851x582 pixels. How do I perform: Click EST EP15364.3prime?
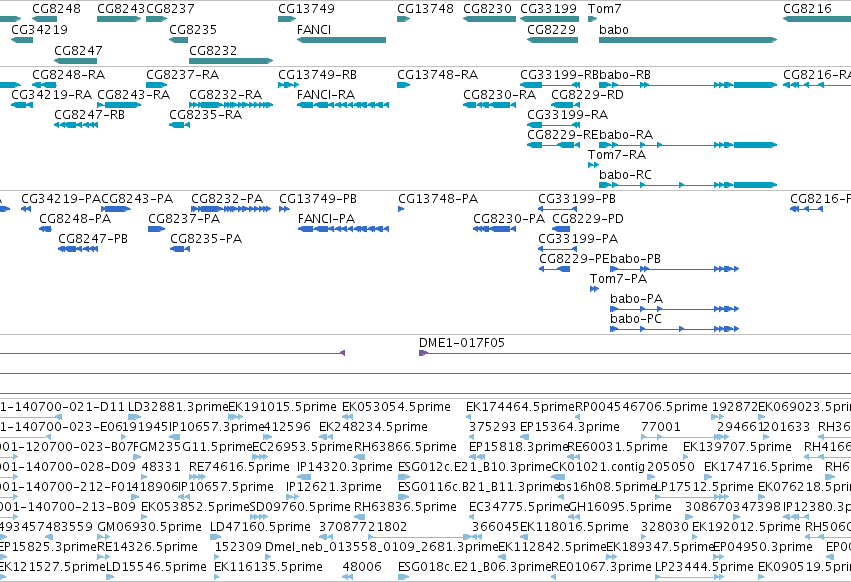pos(526,436)
